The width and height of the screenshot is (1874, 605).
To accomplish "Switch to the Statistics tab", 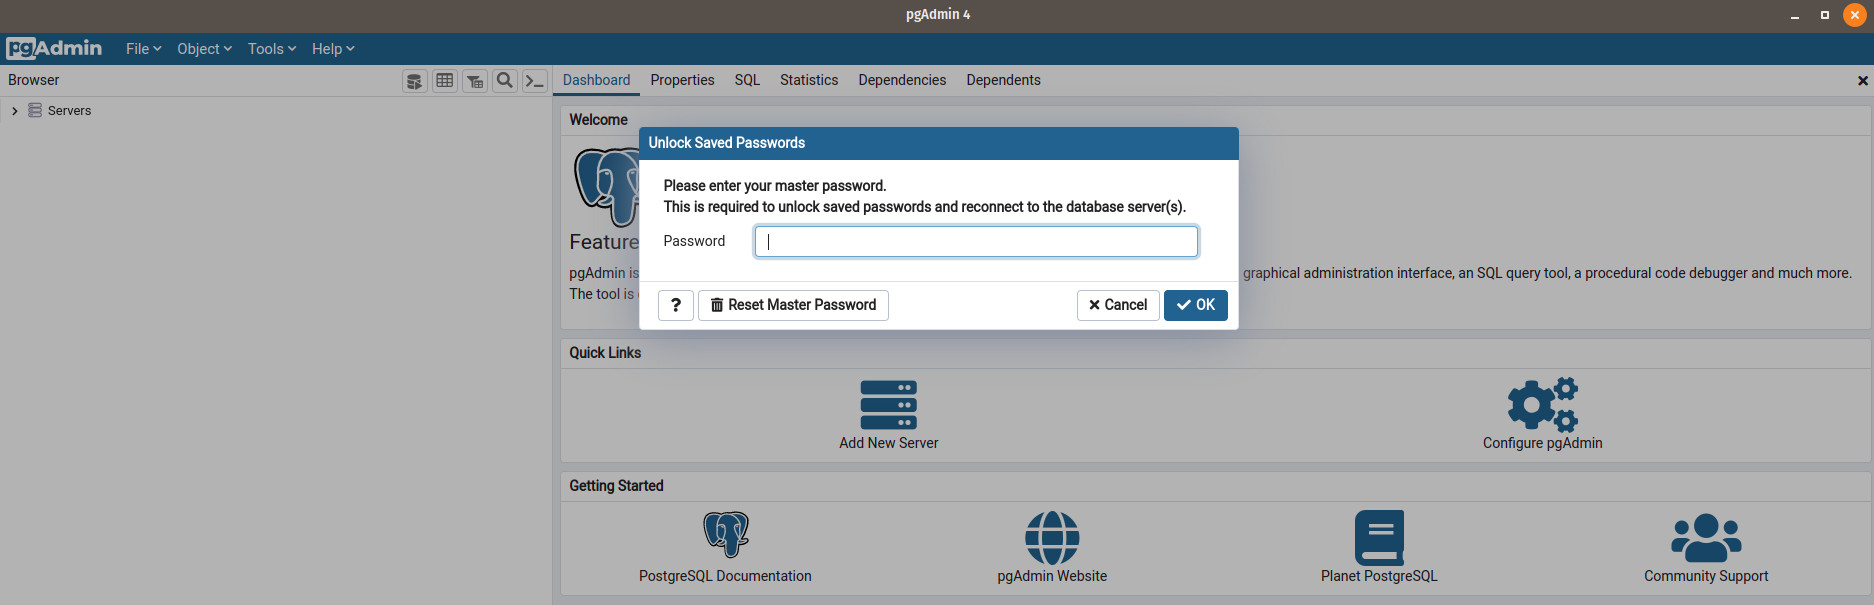I will pos(809,80).
